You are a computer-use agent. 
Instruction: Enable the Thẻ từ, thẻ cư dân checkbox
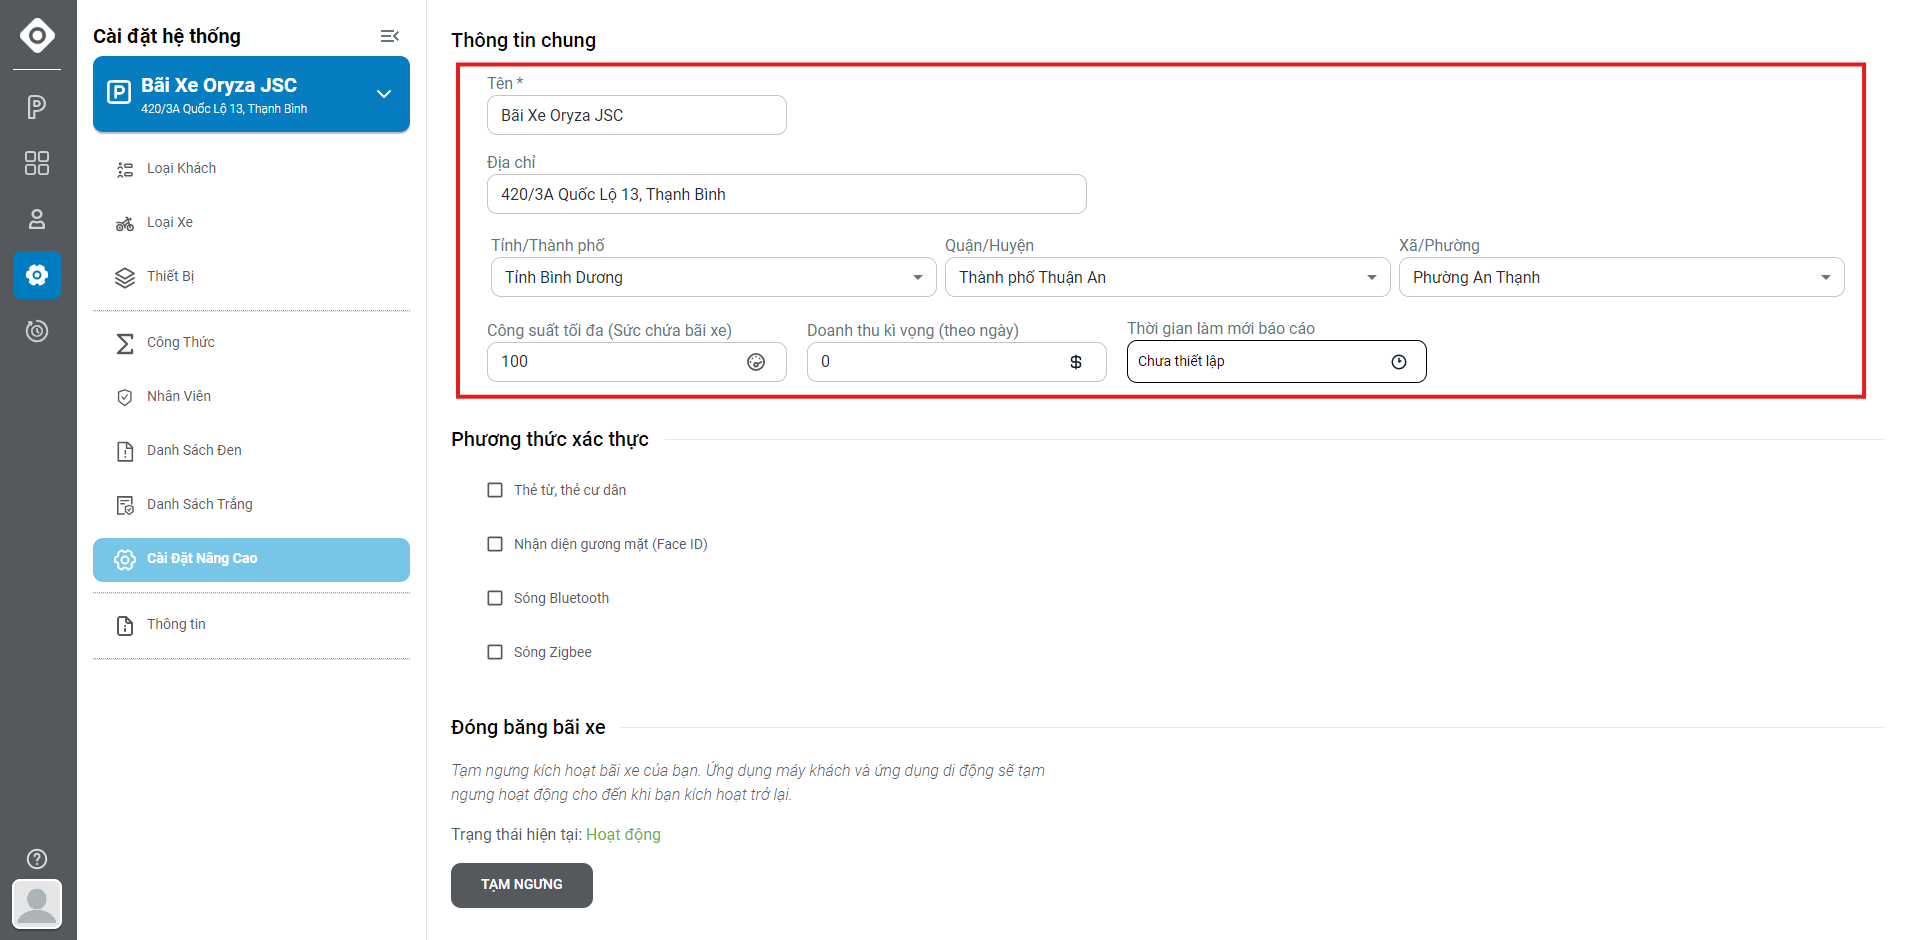coord(495,490)
